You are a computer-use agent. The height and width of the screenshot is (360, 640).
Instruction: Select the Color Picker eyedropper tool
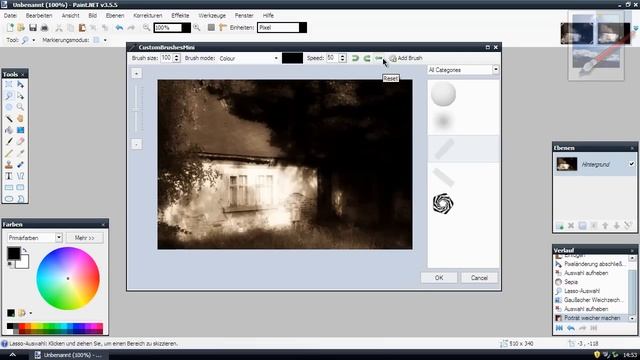pyautogui.click(x=20, y=153)
